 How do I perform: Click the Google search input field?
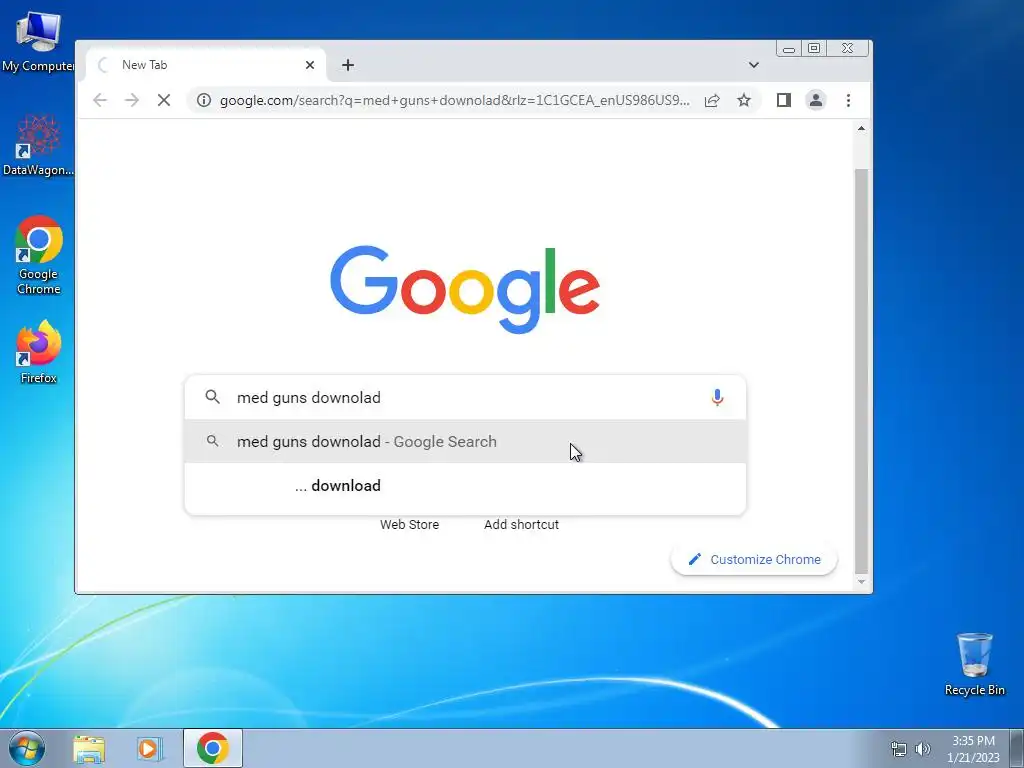465,397
